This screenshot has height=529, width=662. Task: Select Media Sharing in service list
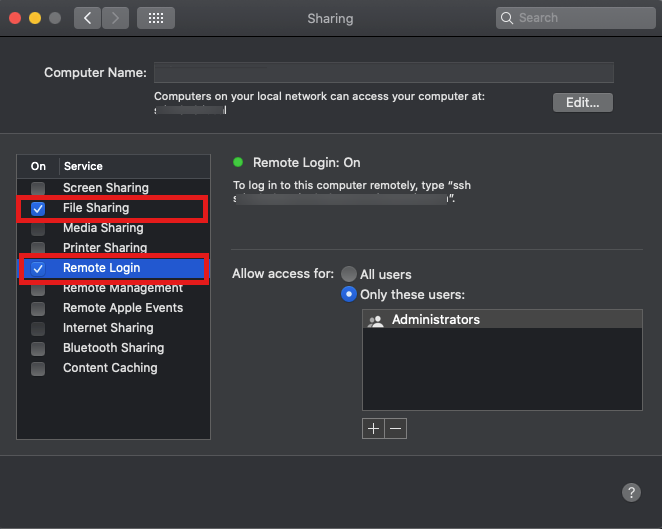[x=104, y=228]
